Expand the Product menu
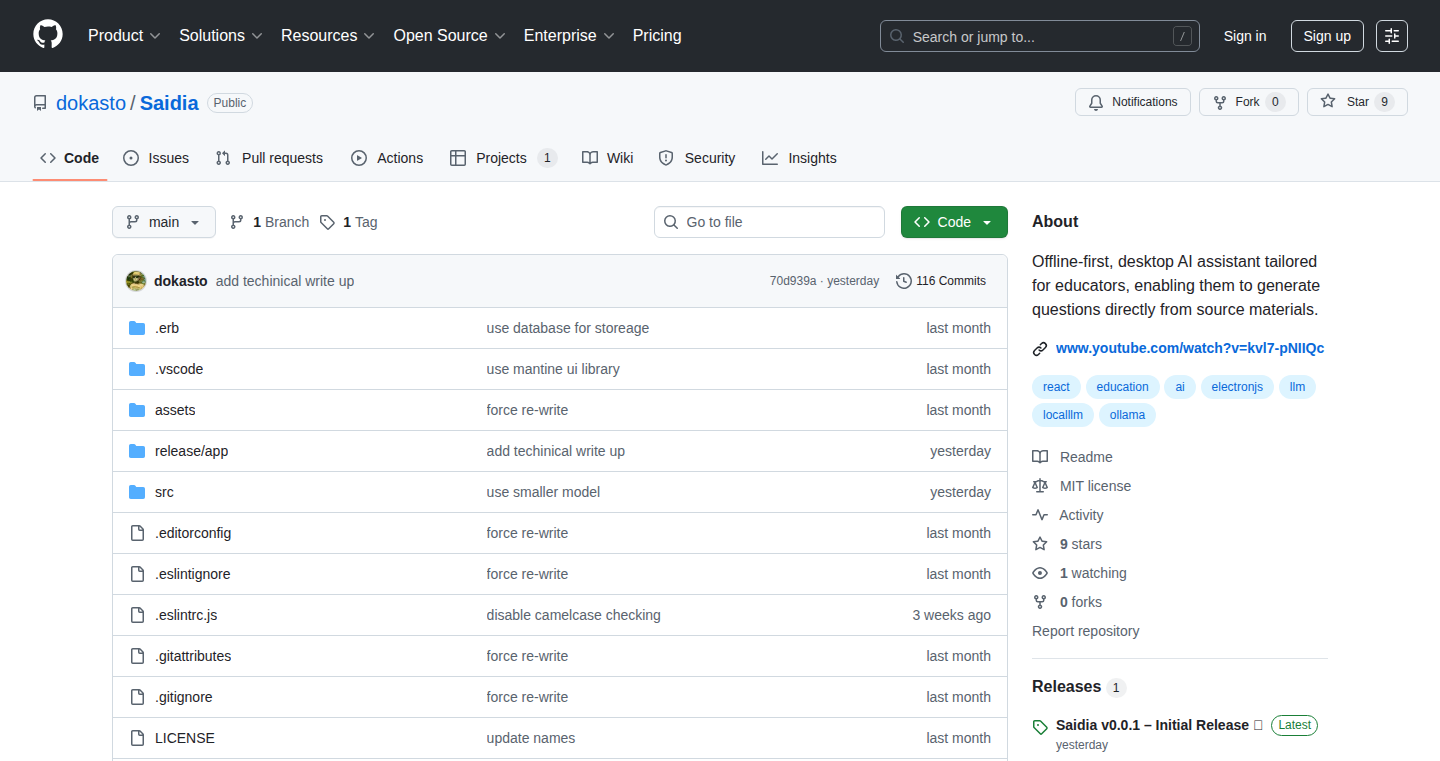Image resolution: width=1440 pixels, height=761 pixels. [x=124, y=35]
